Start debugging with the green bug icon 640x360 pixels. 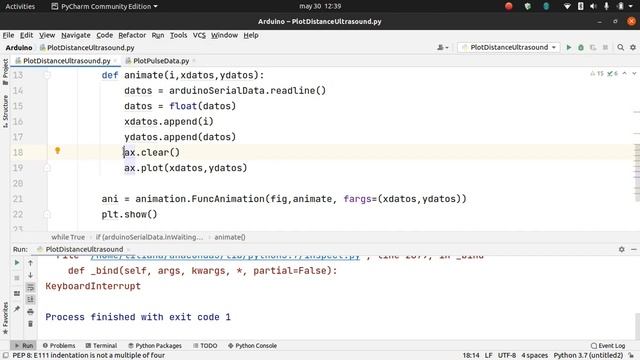coord(581,47)
